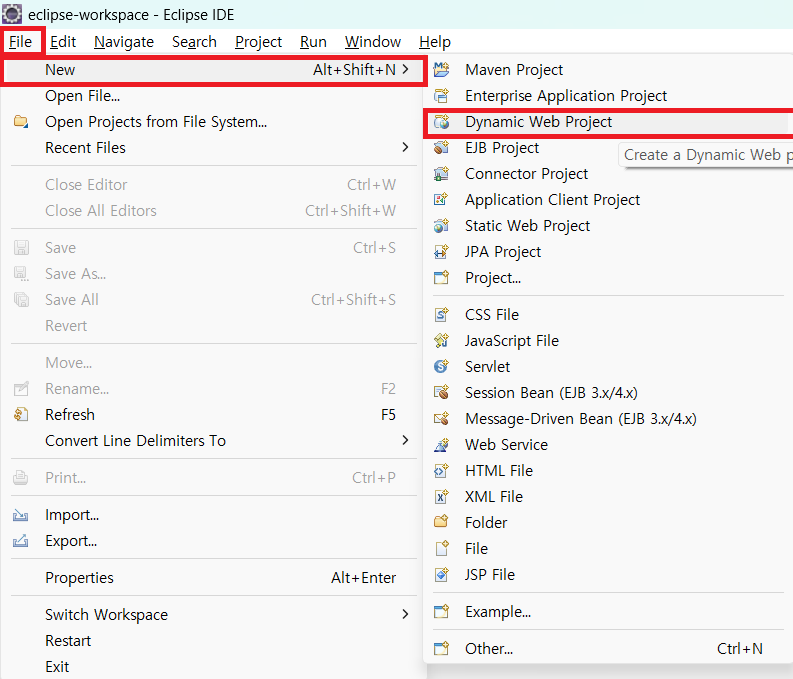Click the Static Web Project icon
This screenshot has height=679, width=793.
tap(442, 225)
